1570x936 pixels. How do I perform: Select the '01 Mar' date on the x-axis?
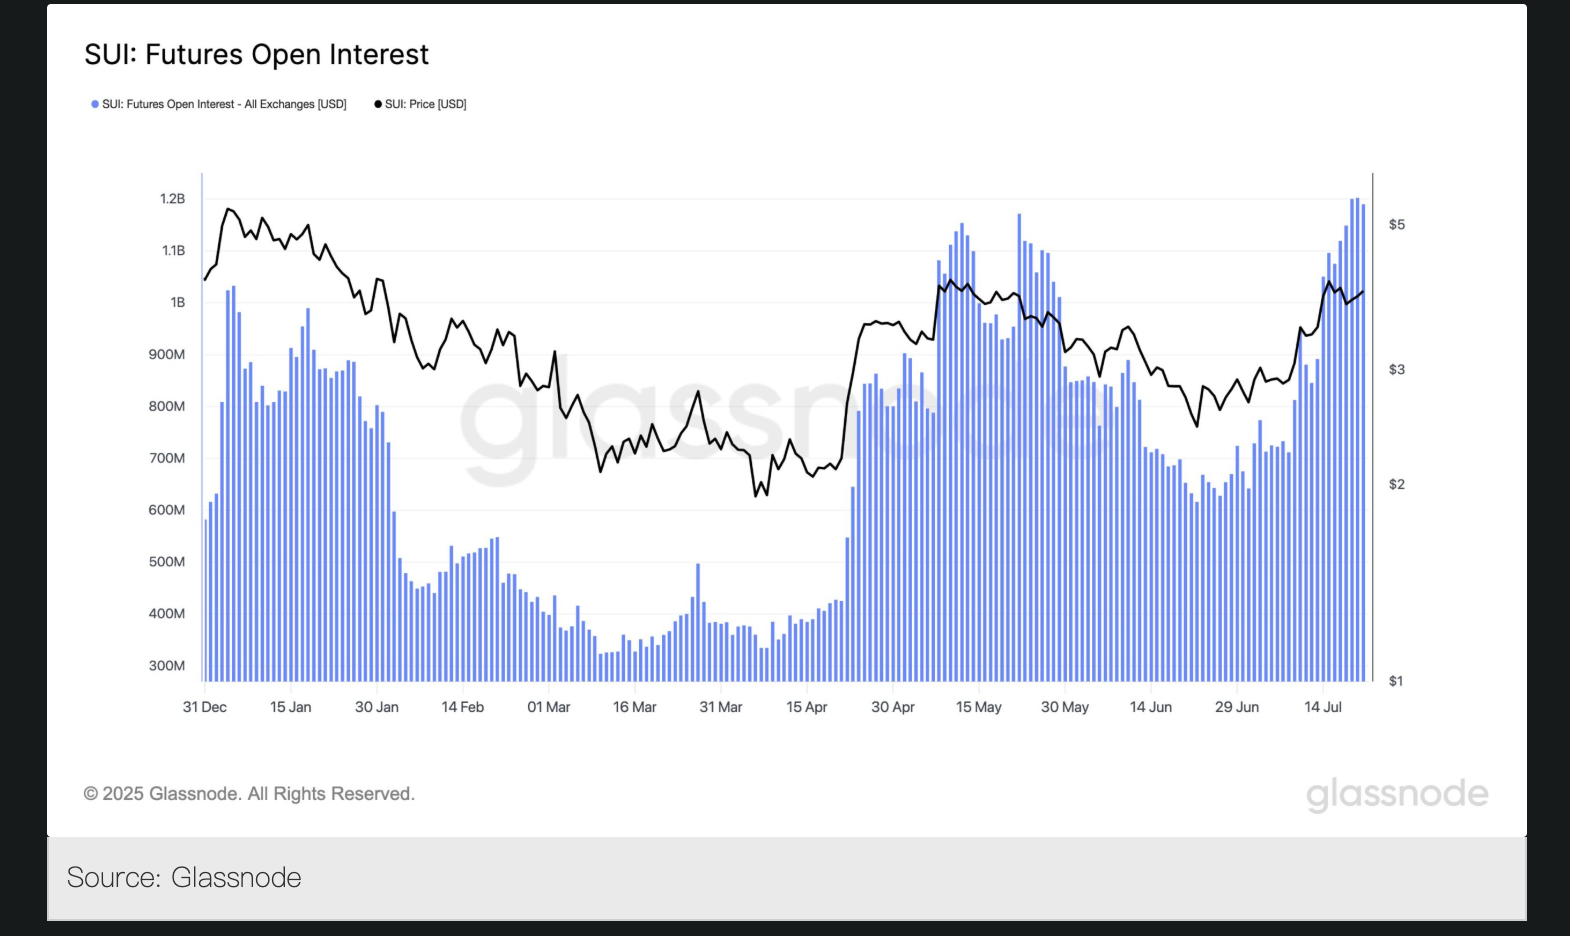tap(549, 707)
